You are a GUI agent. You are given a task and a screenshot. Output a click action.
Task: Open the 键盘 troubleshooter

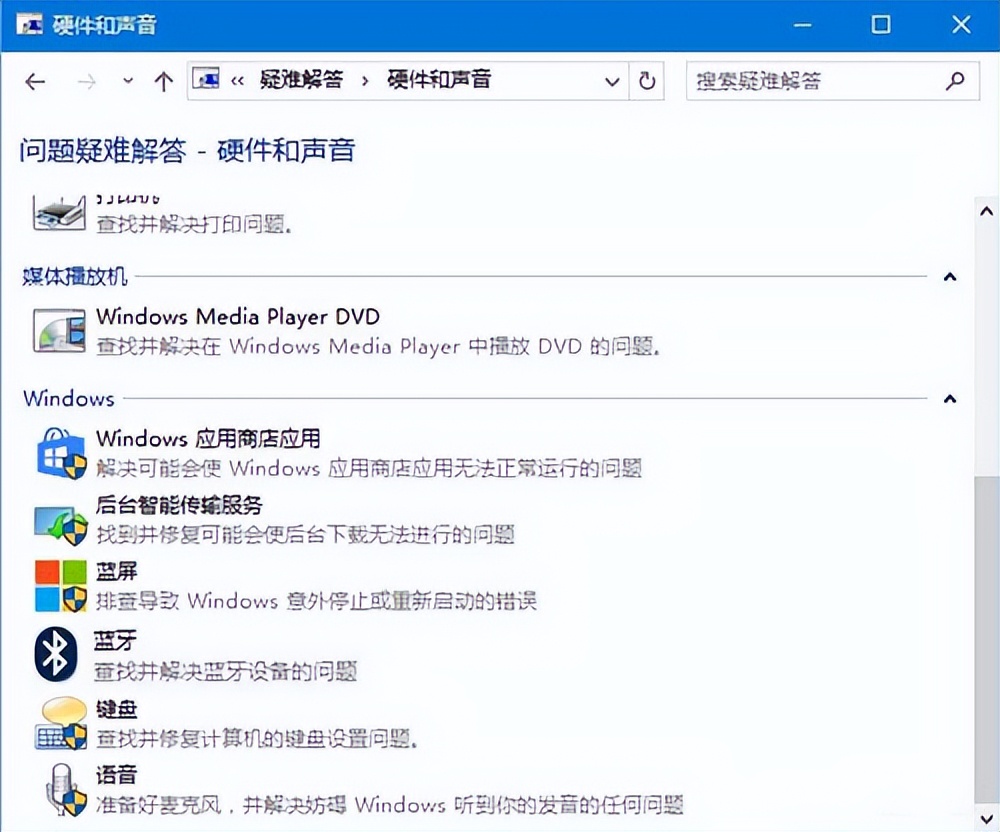117,709
